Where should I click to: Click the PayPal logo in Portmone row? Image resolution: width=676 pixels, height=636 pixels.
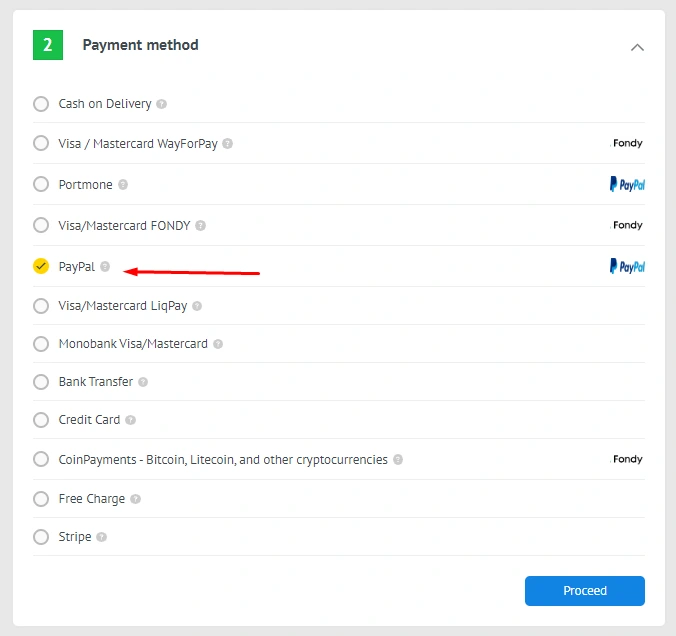627,185
